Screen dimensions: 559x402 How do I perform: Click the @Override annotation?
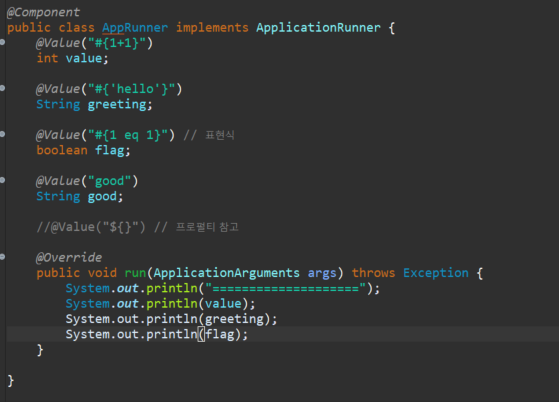coord(69,258)
